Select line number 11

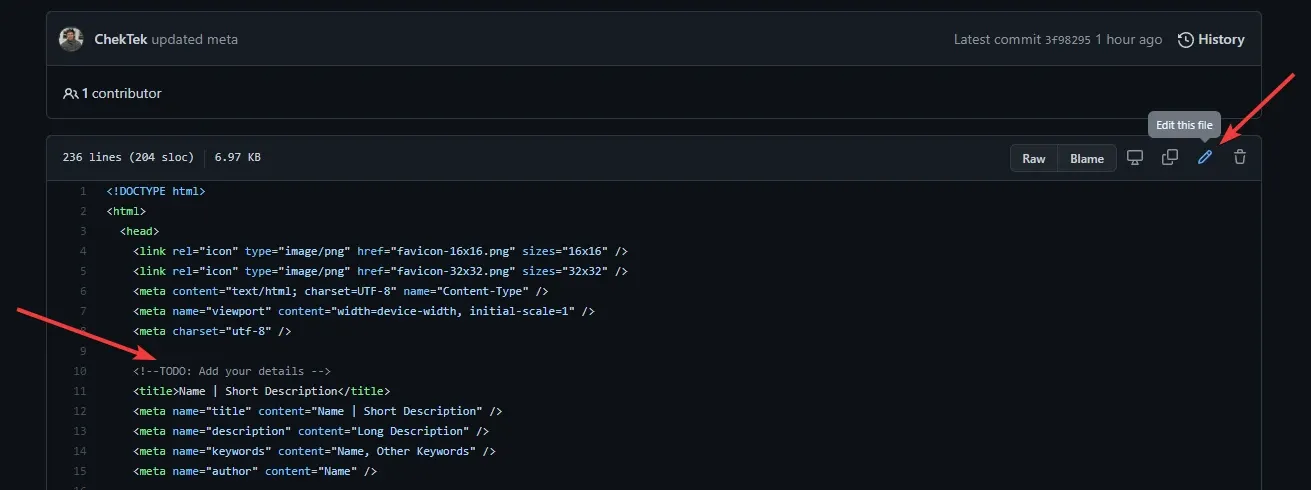coord(80,391)
